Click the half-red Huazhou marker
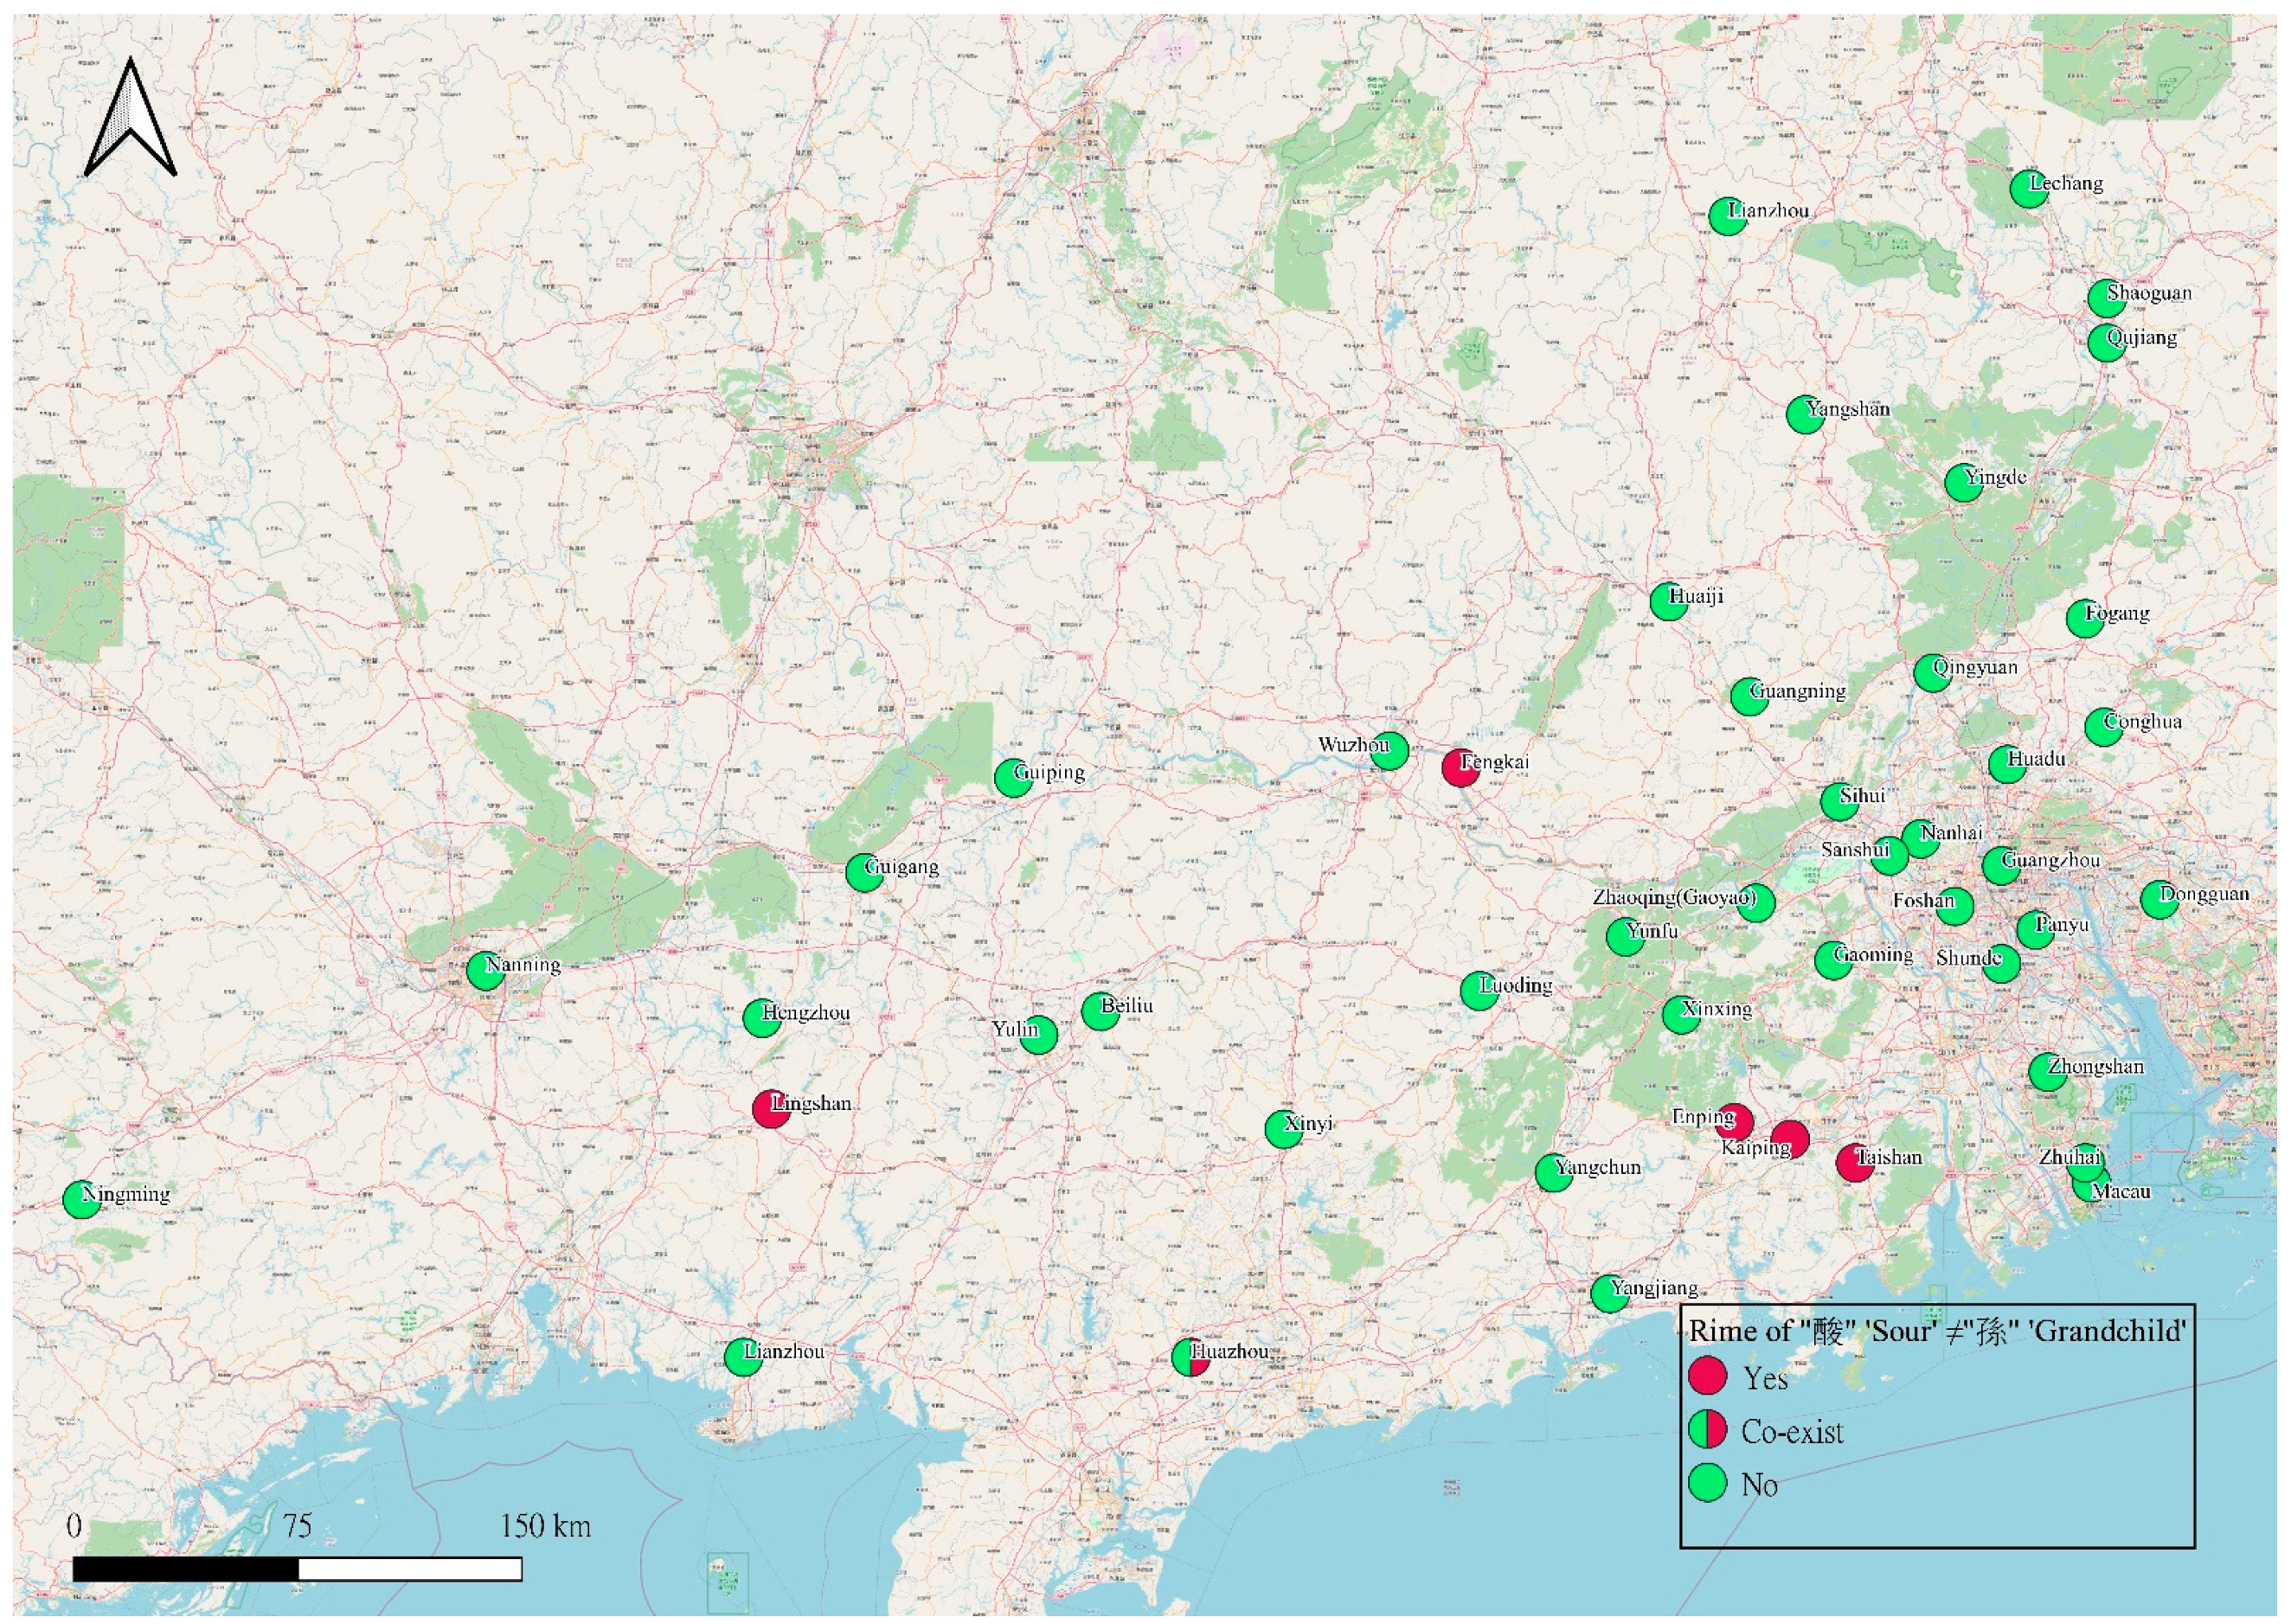Screen dimensions: 2291x1624 pyautogui.click(x=1190, y=1357)
